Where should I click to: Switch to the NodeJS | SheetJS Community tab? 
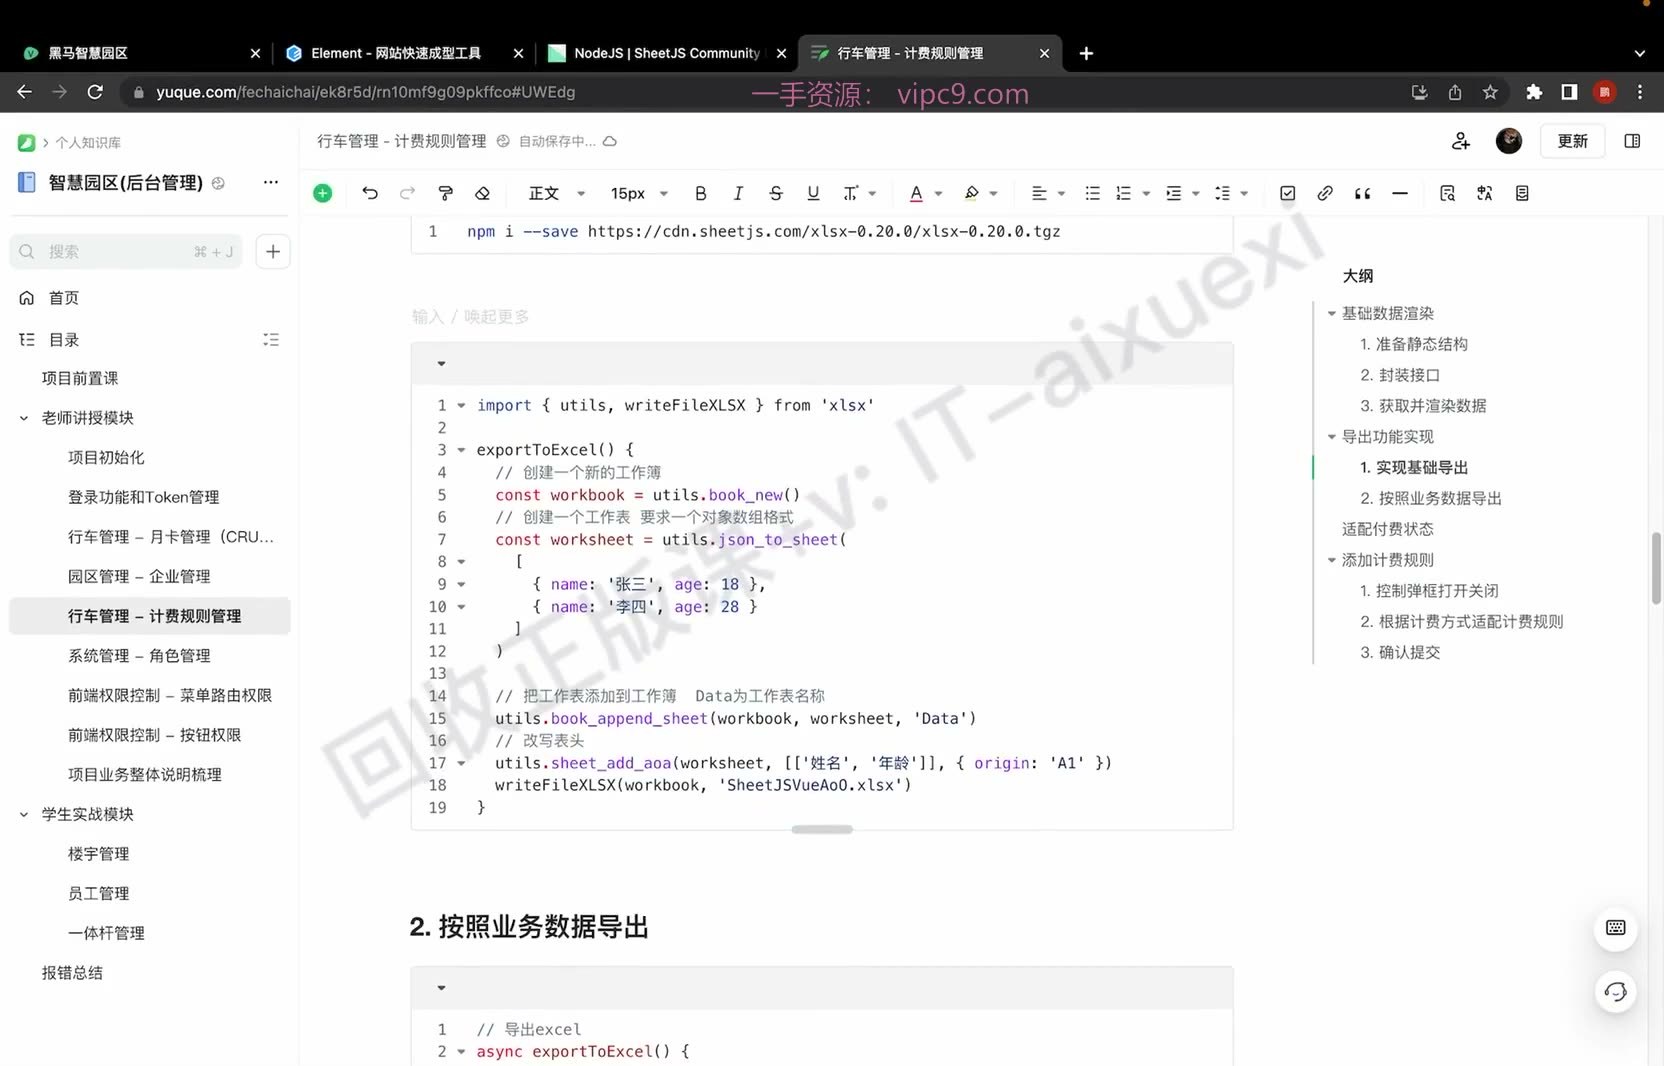pos(667,53)
